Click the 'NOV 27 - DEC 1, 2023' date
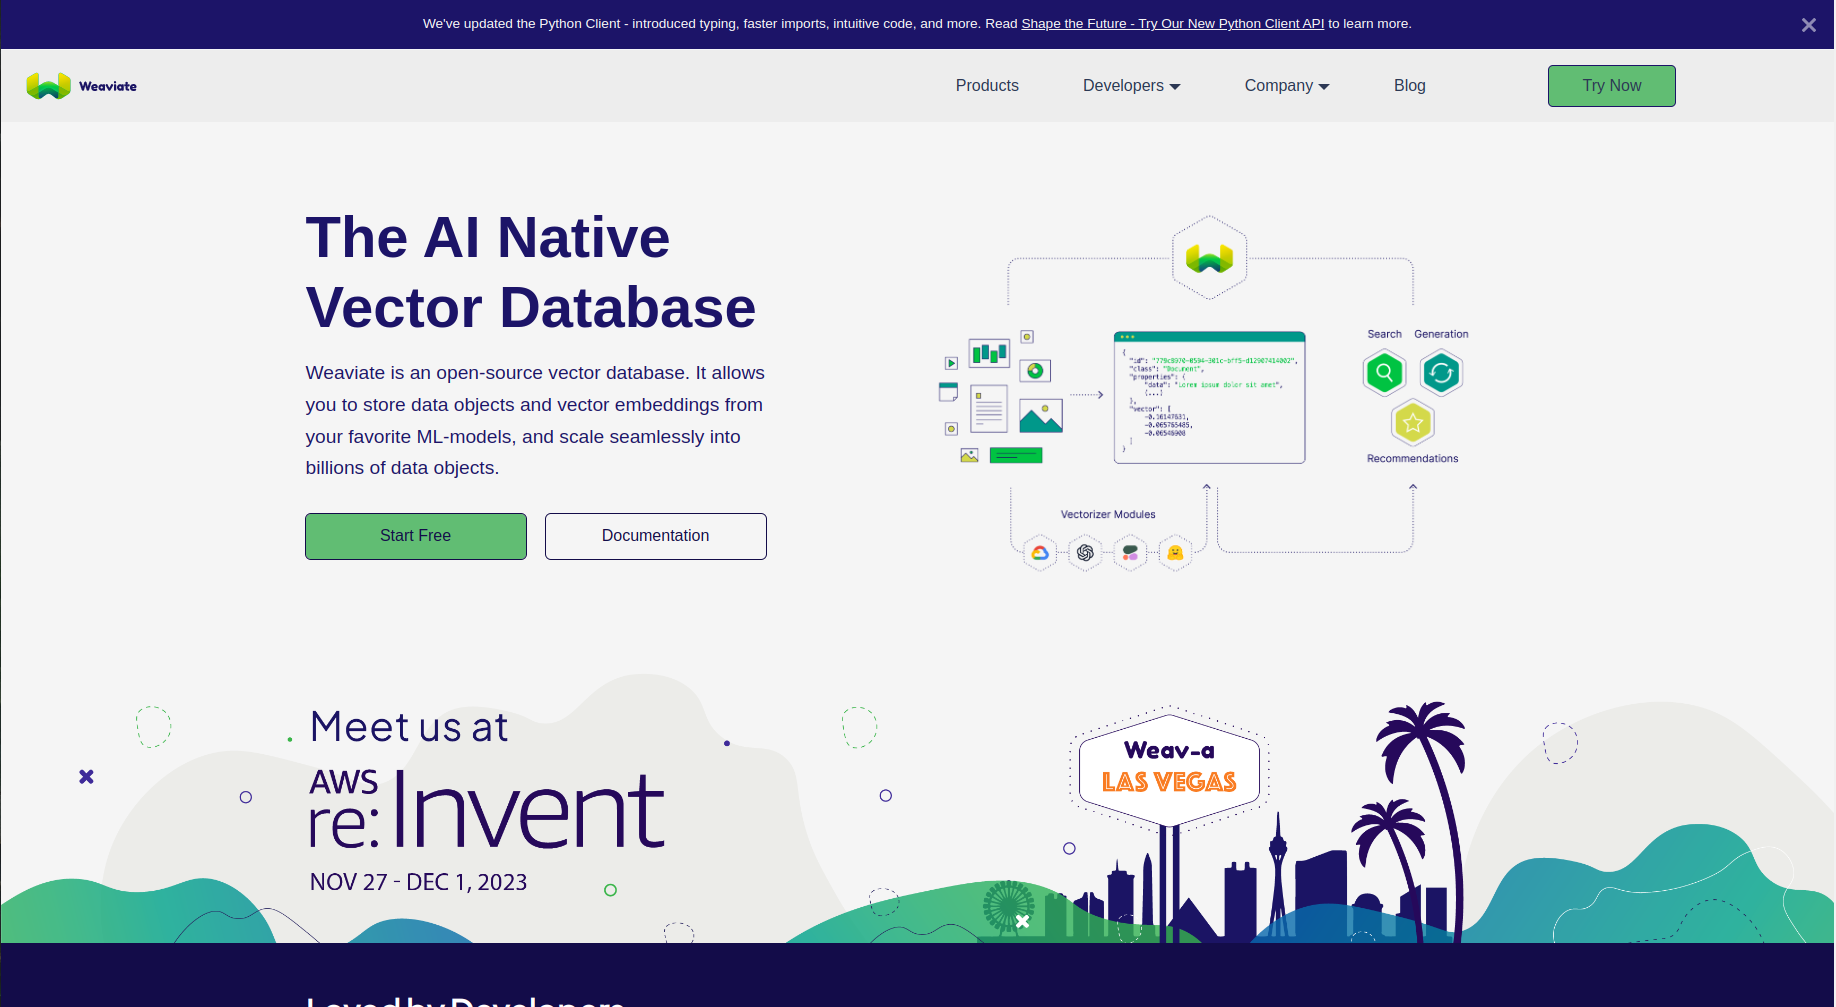The height and width of the screenshot is (1007, 1836). [418, 882]
